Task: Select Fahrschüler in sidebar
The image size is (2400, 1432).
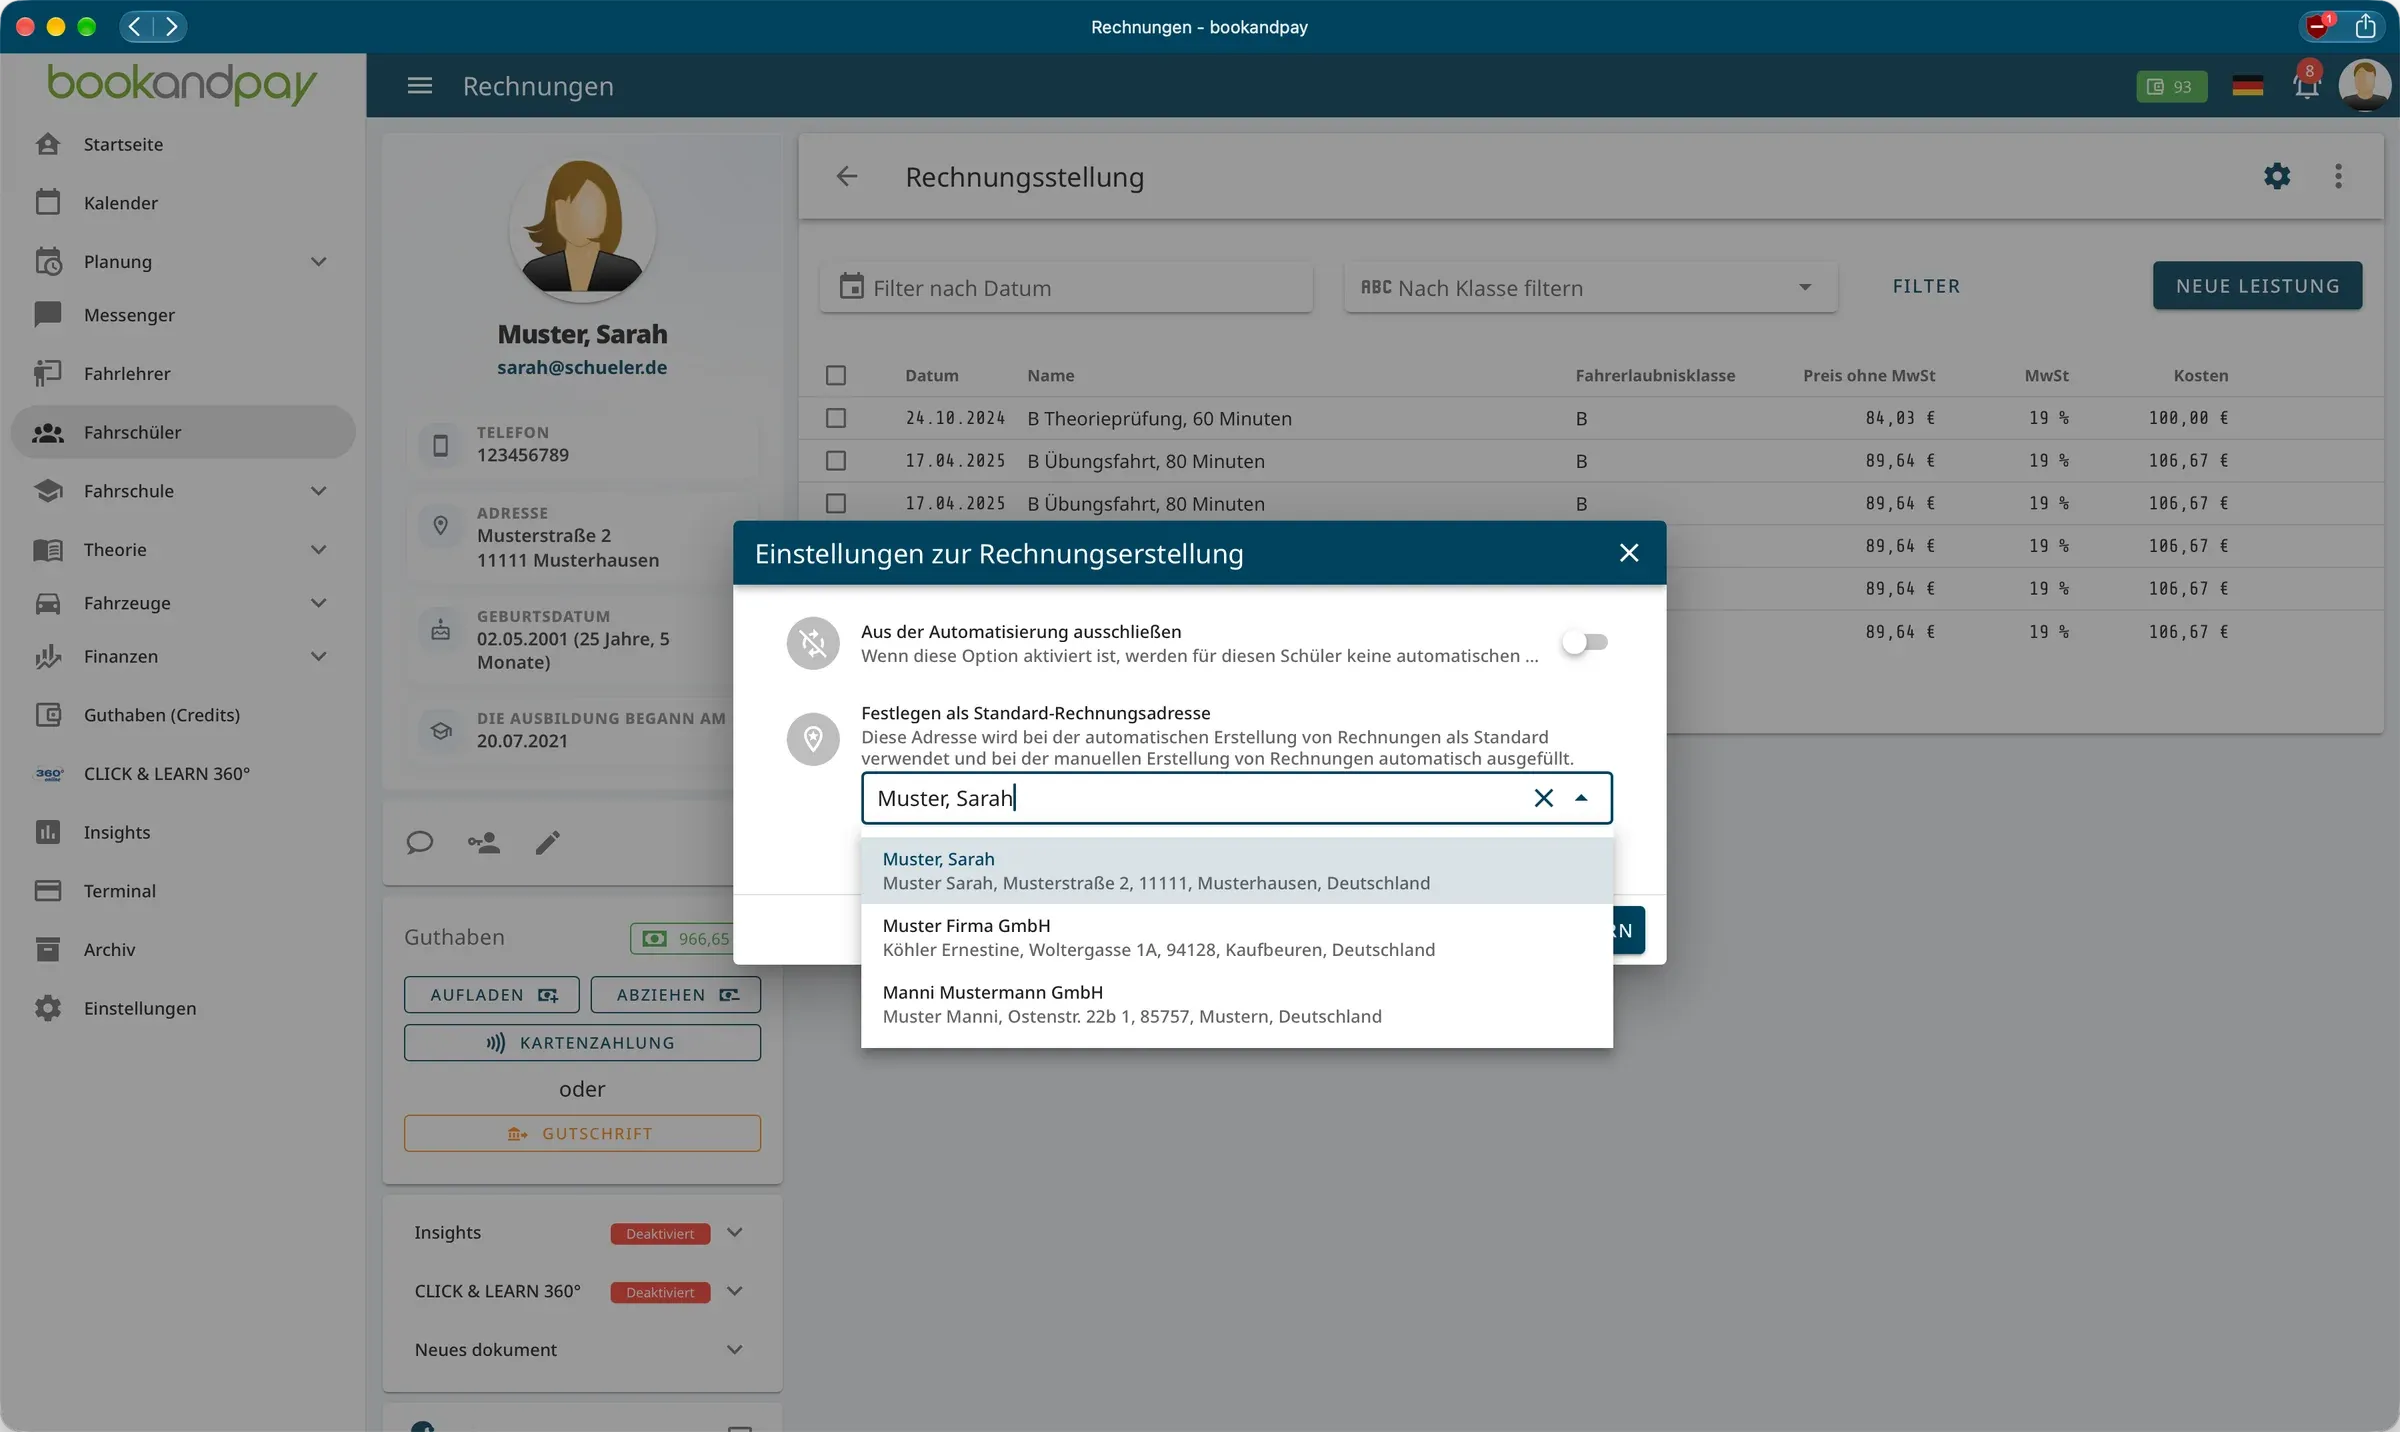Action: point(183,432)
